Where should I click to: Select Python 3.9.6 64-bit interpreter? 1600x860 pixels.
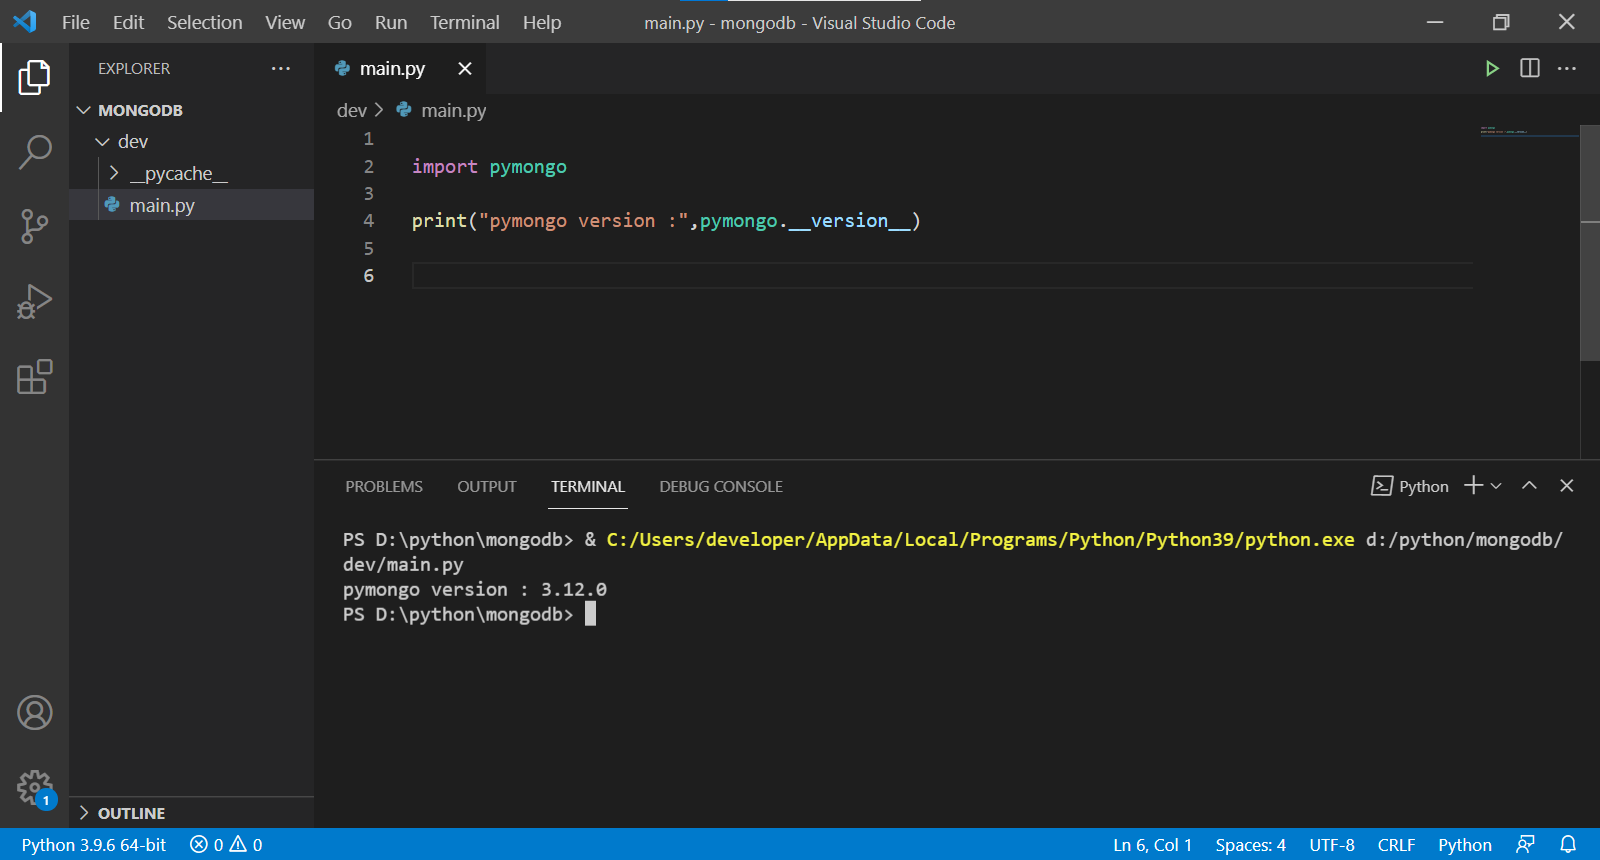coord(94,844)
